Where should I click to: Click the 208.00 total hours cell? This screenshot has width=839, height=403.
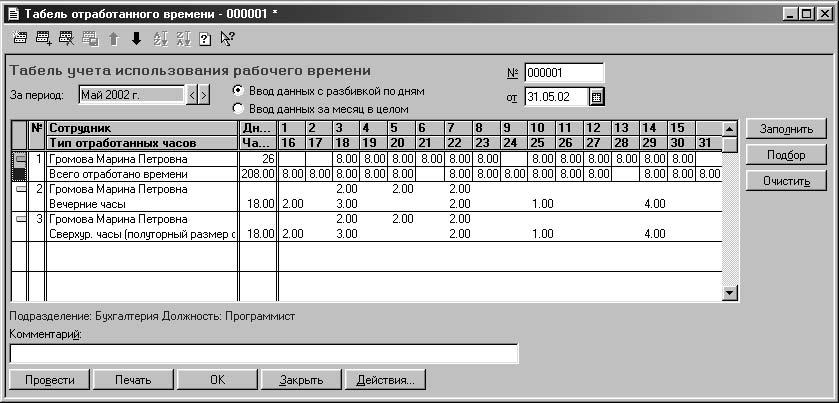click(258, 174)
